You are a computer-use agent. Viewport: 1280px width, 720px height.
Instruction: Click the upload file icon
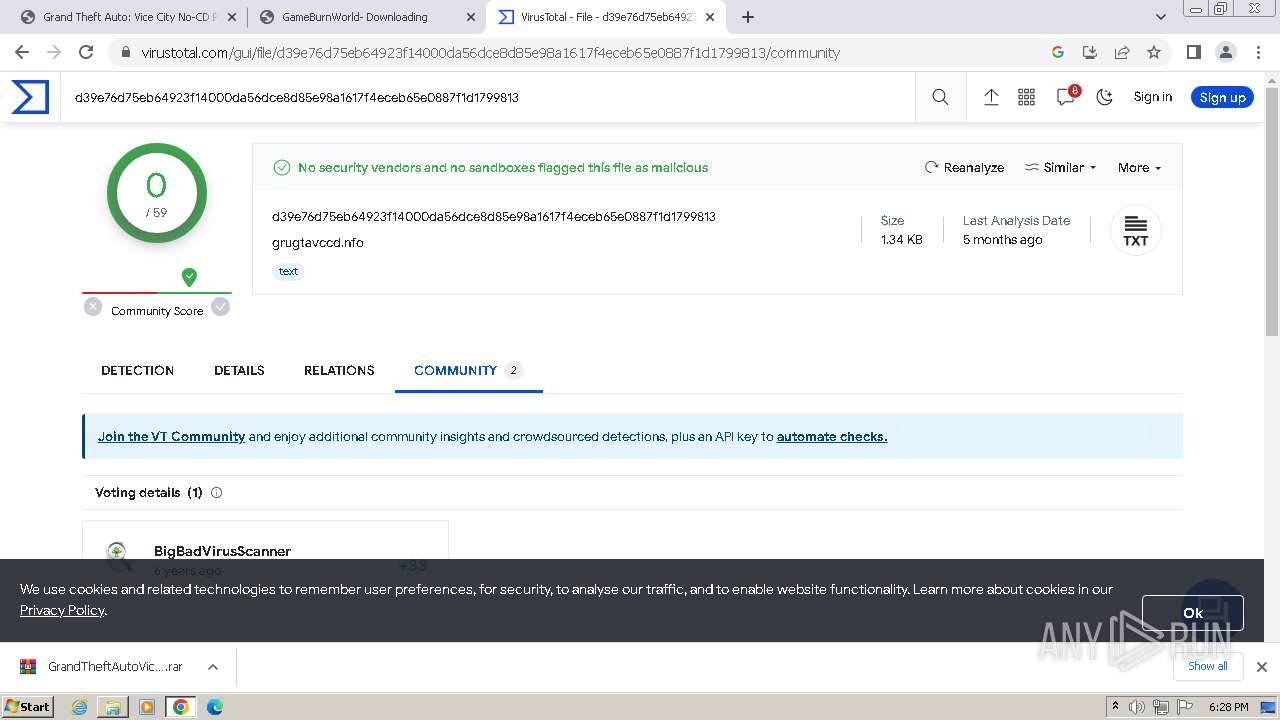pyautogui.click(x=991, y=97)
